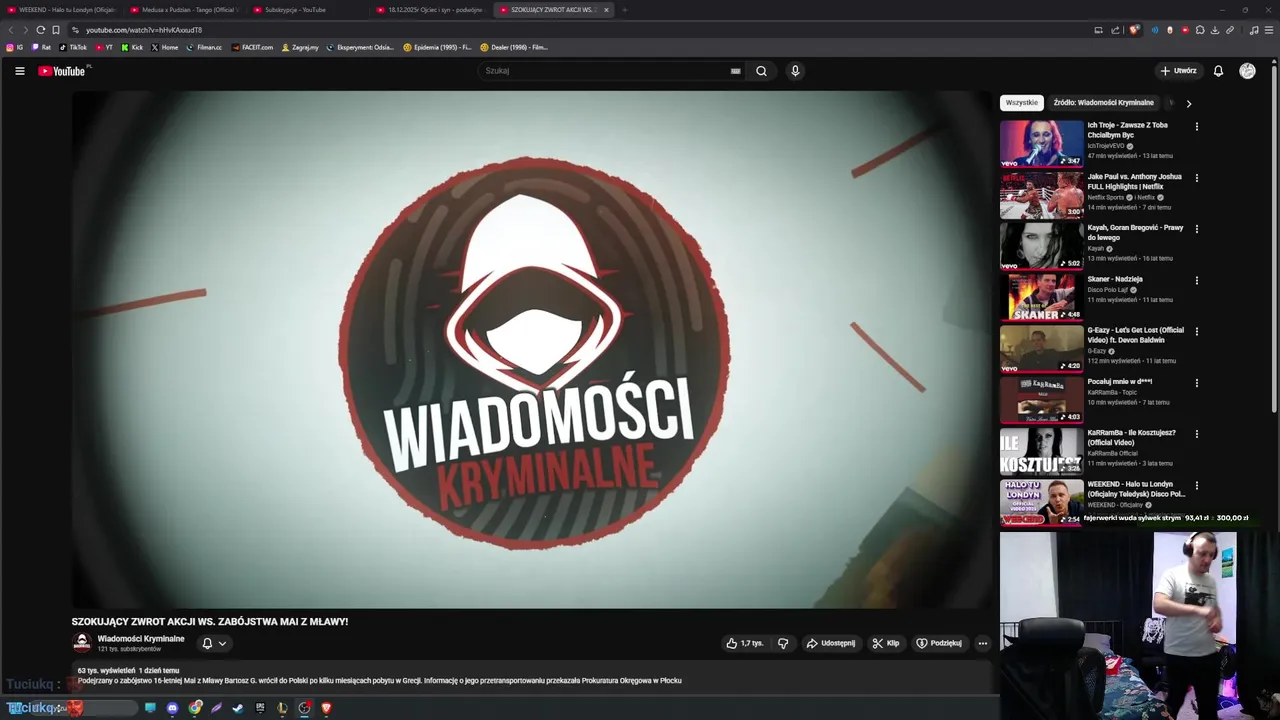
Task: Open options menu for Jake Paul vs. Anthony Joshua
Action: (x=1196, y=178)
